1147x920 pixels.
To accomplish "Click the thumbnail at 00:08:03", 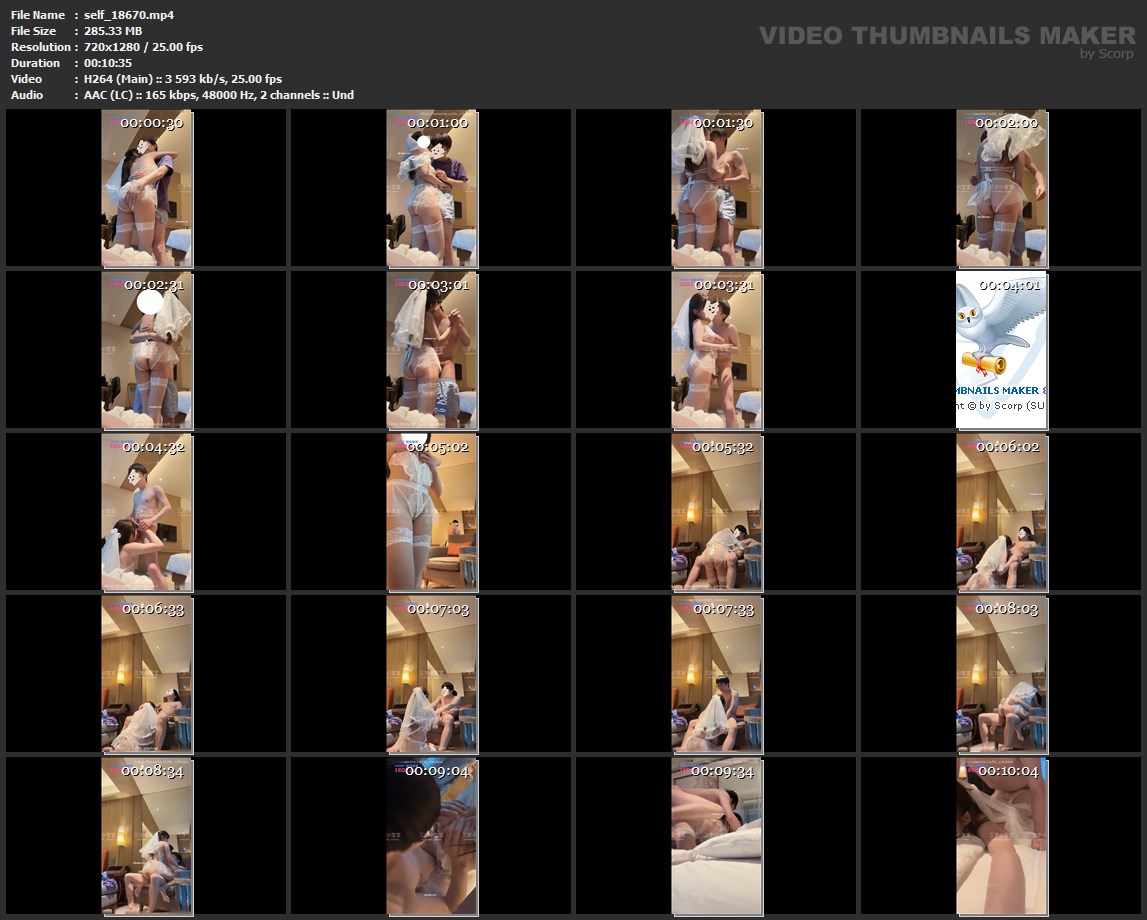I will coord(1001,674).
